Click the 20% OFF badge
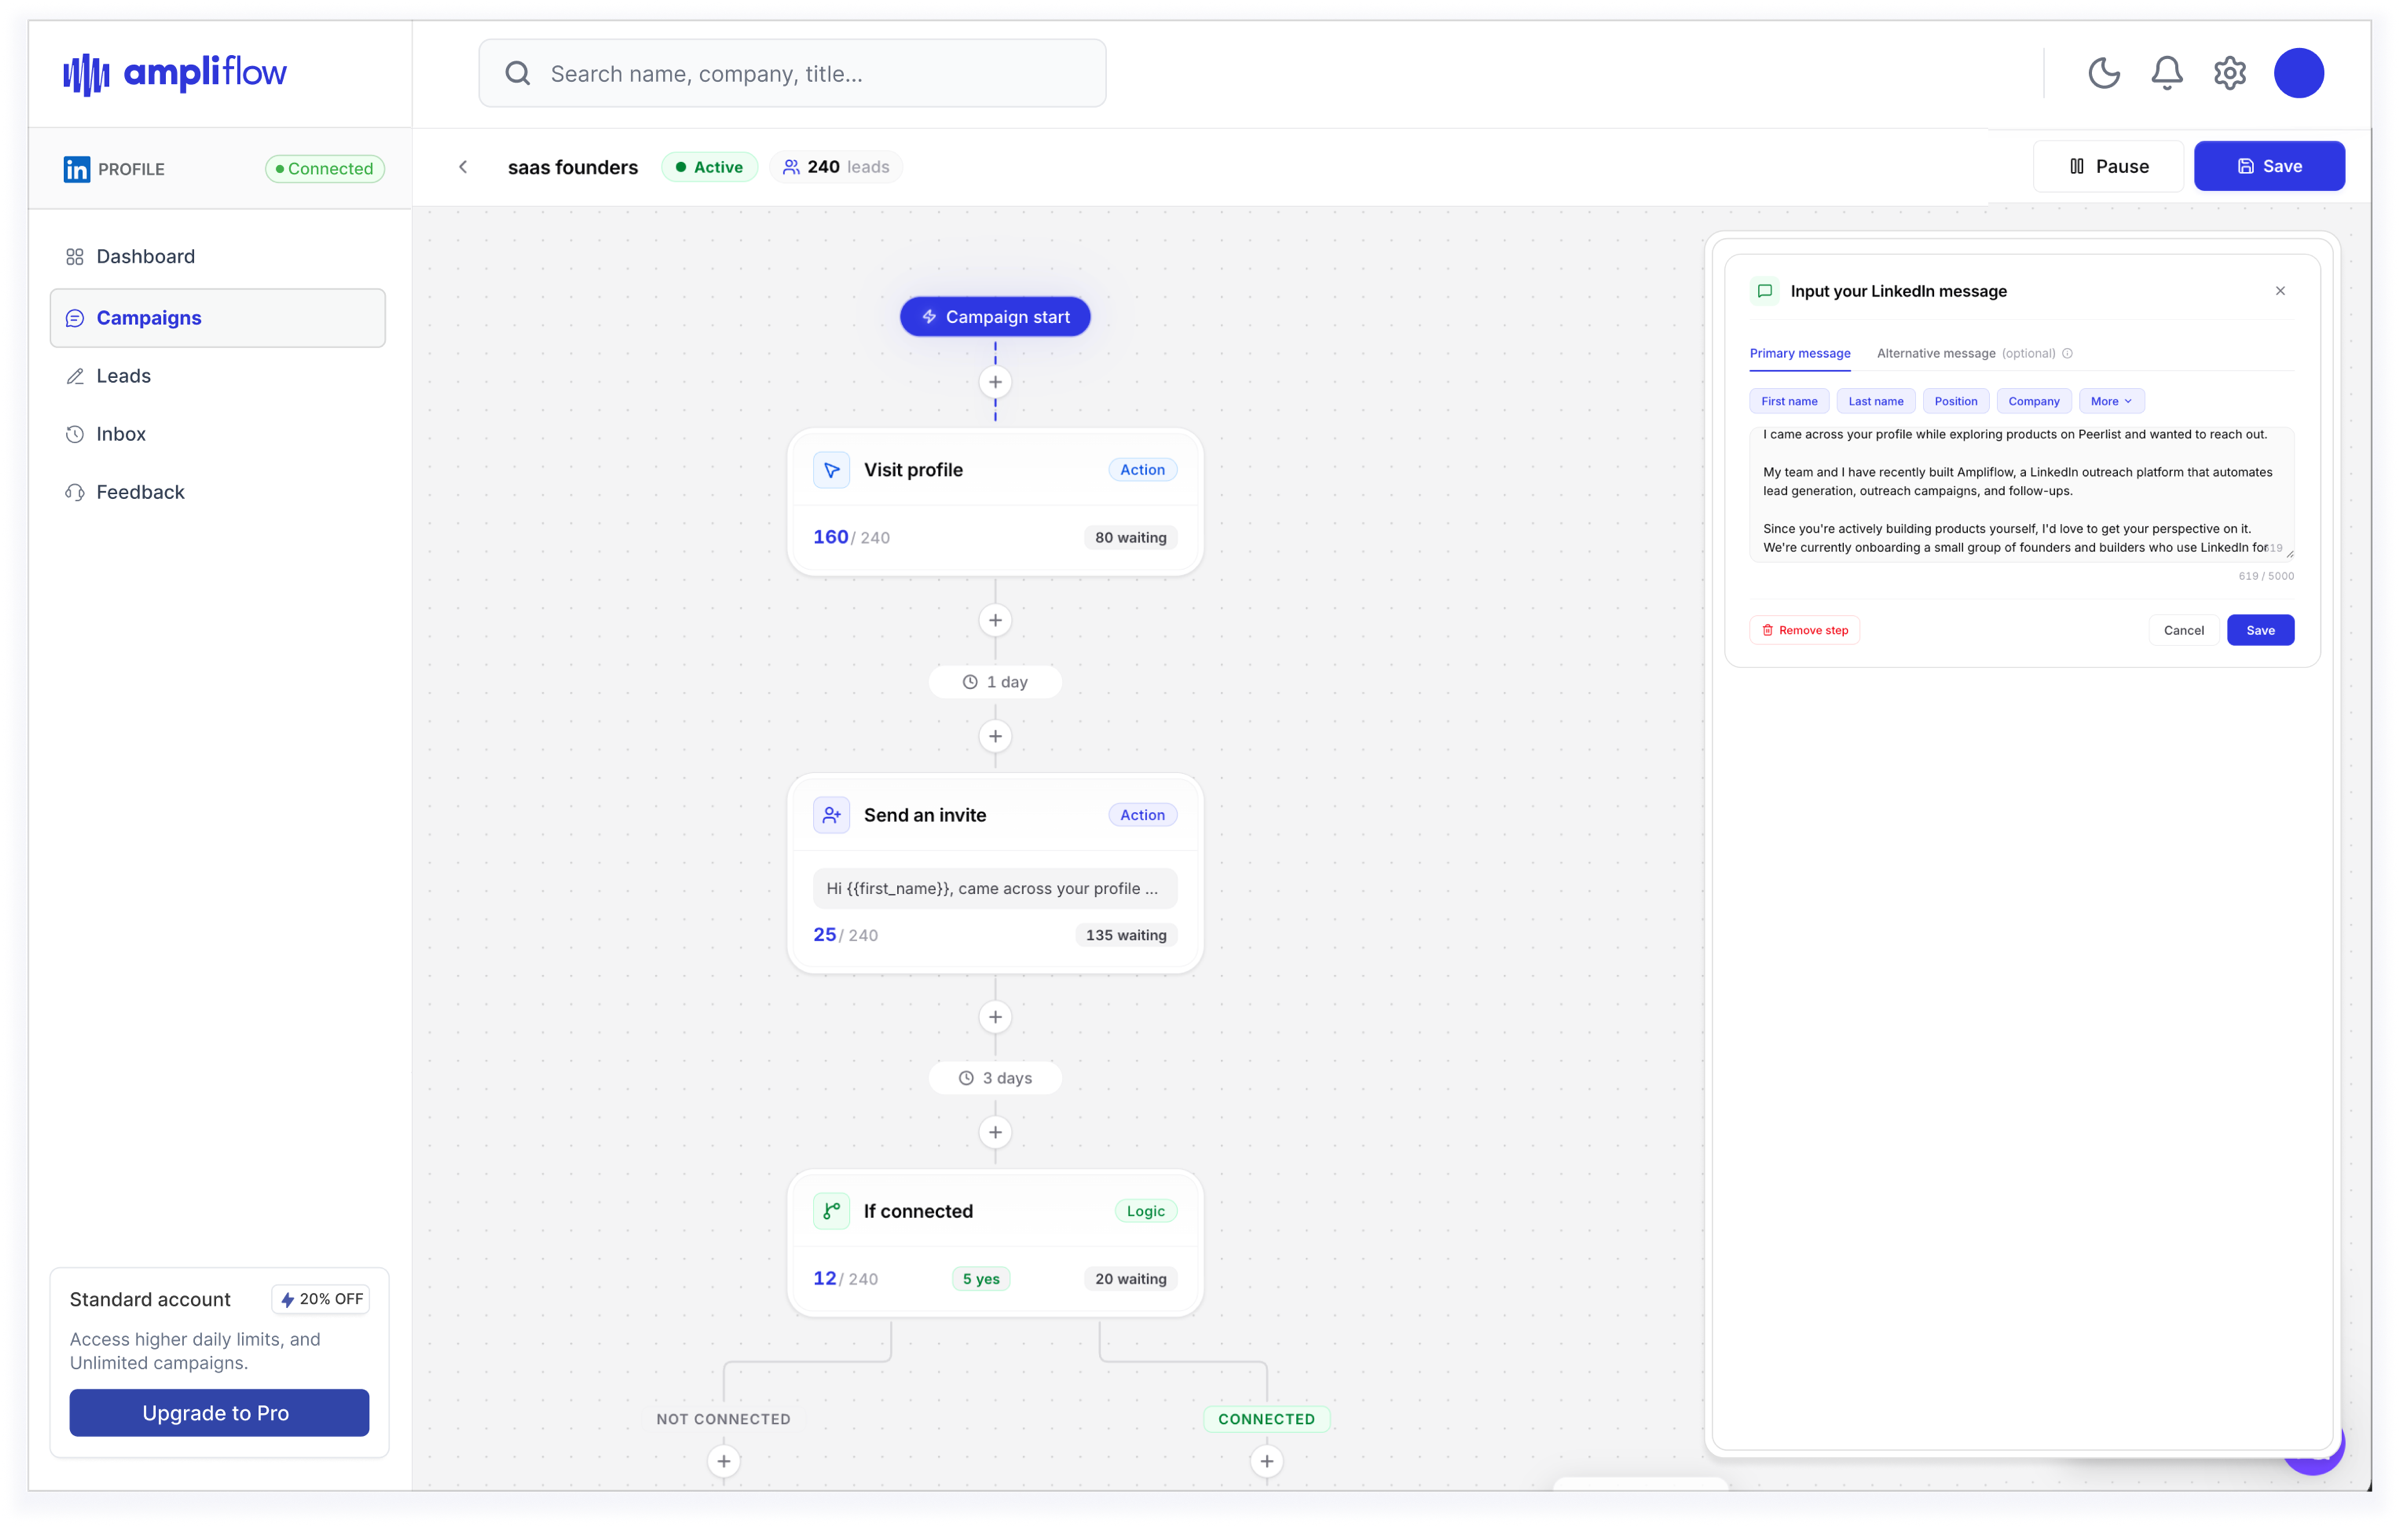Viewport: 2400px width, 1528px height. [321, 1299]
